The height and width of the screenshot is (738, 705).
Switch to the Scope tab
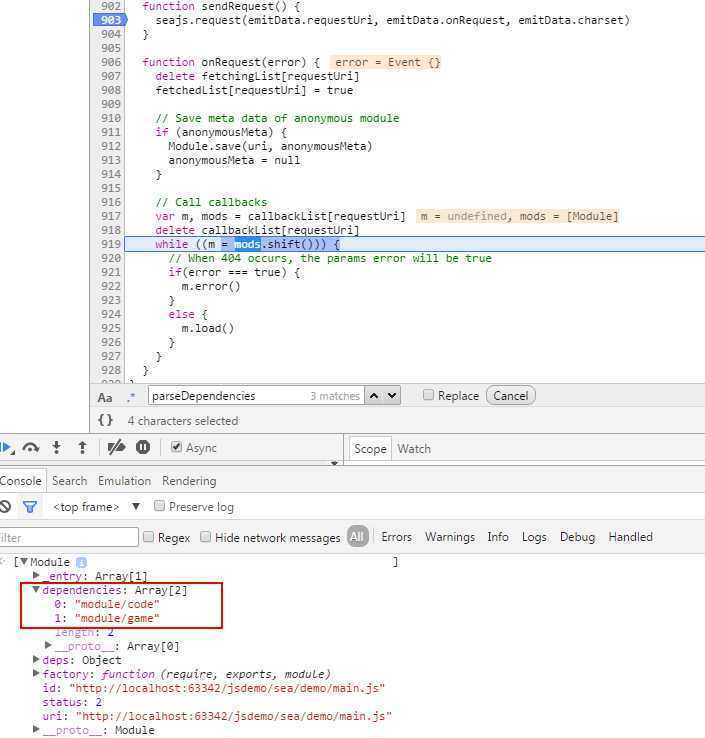pyautogui.click(x=370, y=449)
